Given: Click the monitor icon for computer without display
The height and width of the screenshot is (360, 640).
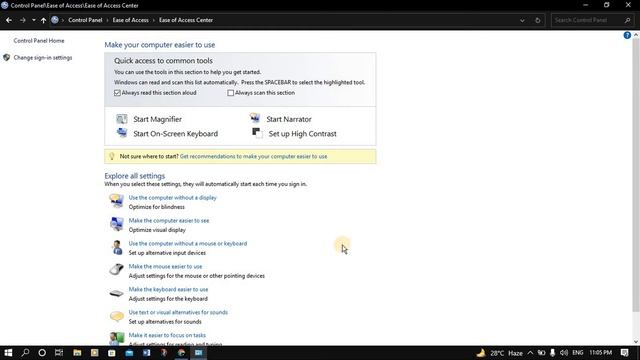Looking at the screenshot, I should pos(116,201).
